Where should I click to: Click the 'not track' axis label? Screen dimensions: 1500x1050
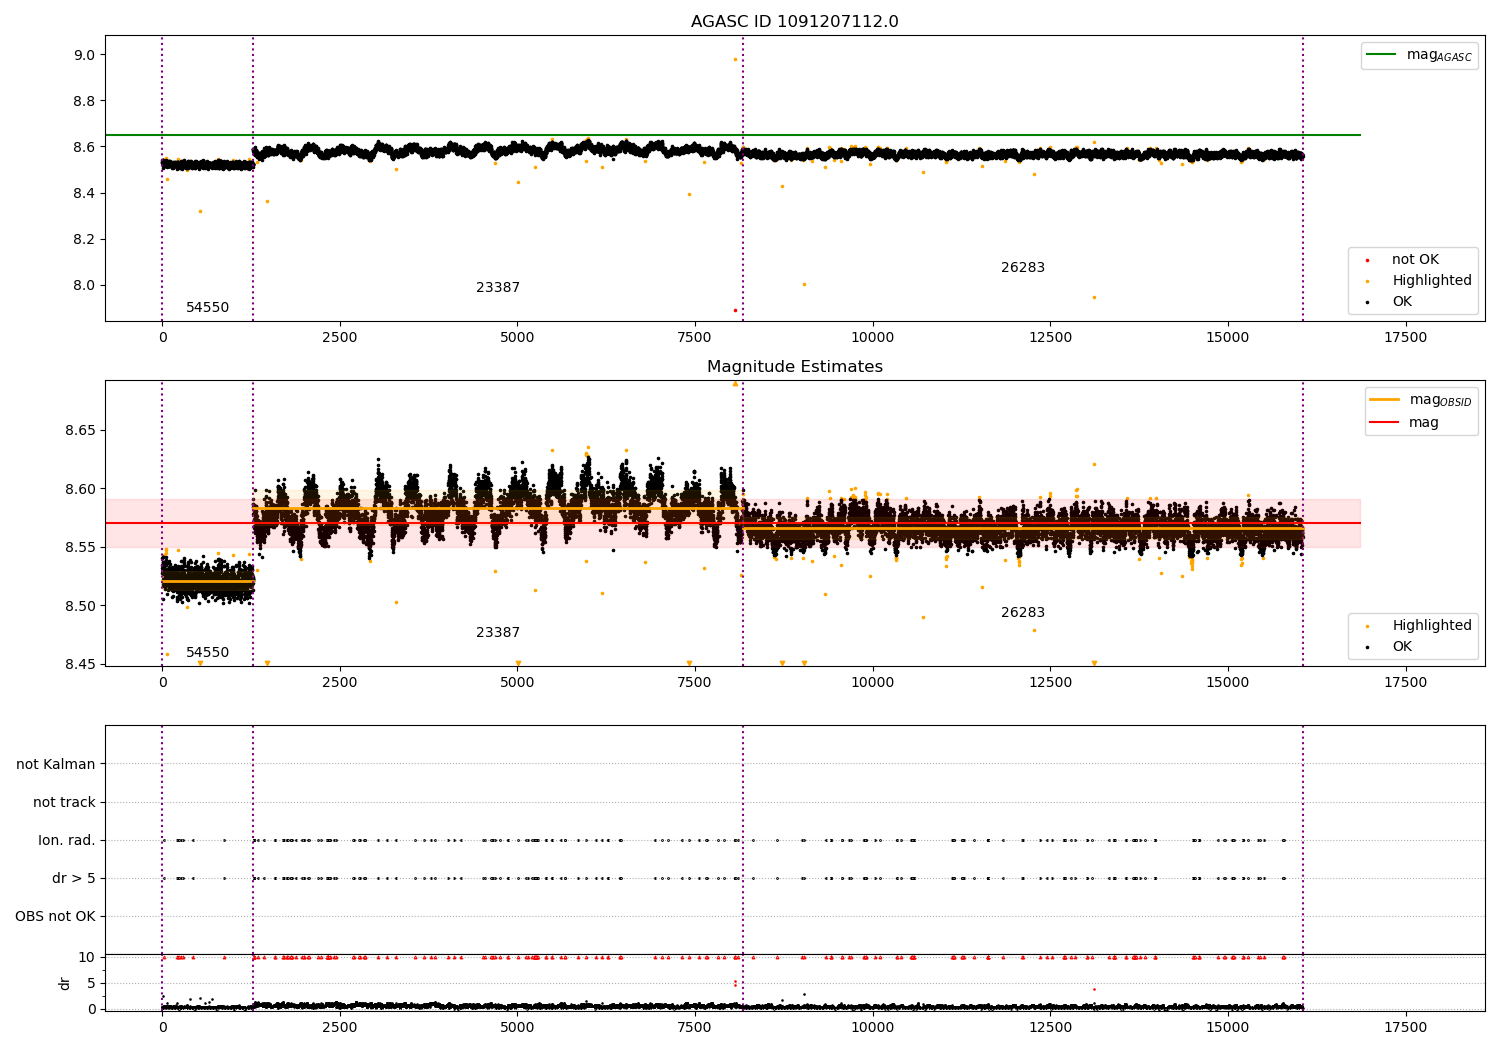(x=64, y=803)
